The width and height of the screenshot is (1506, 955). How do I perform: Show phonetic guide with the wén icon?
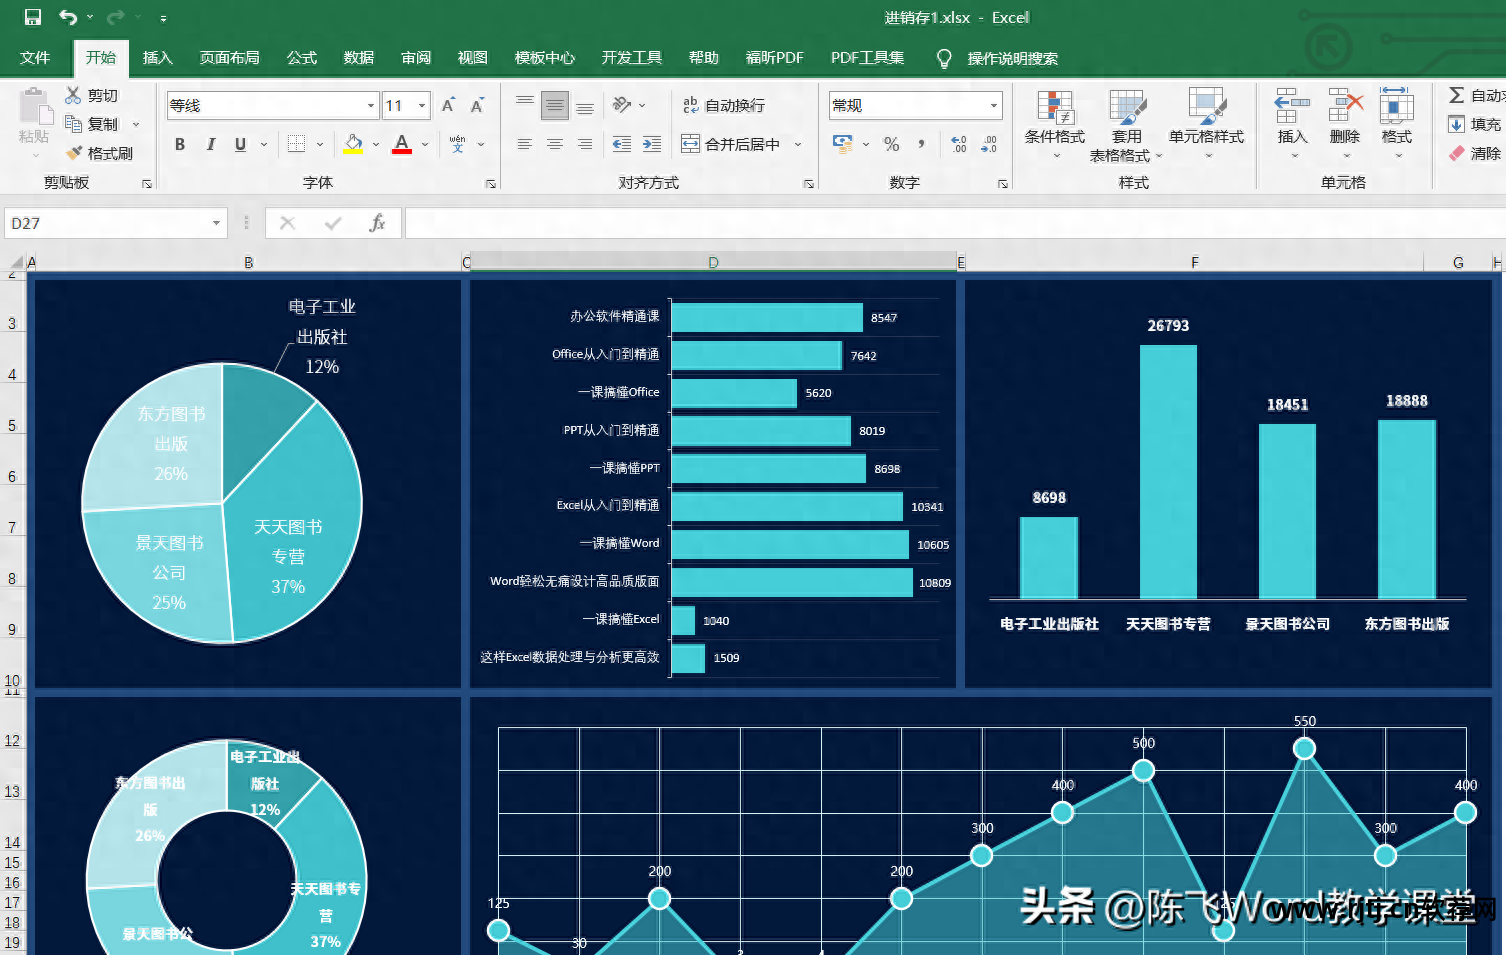coord(457,144)
